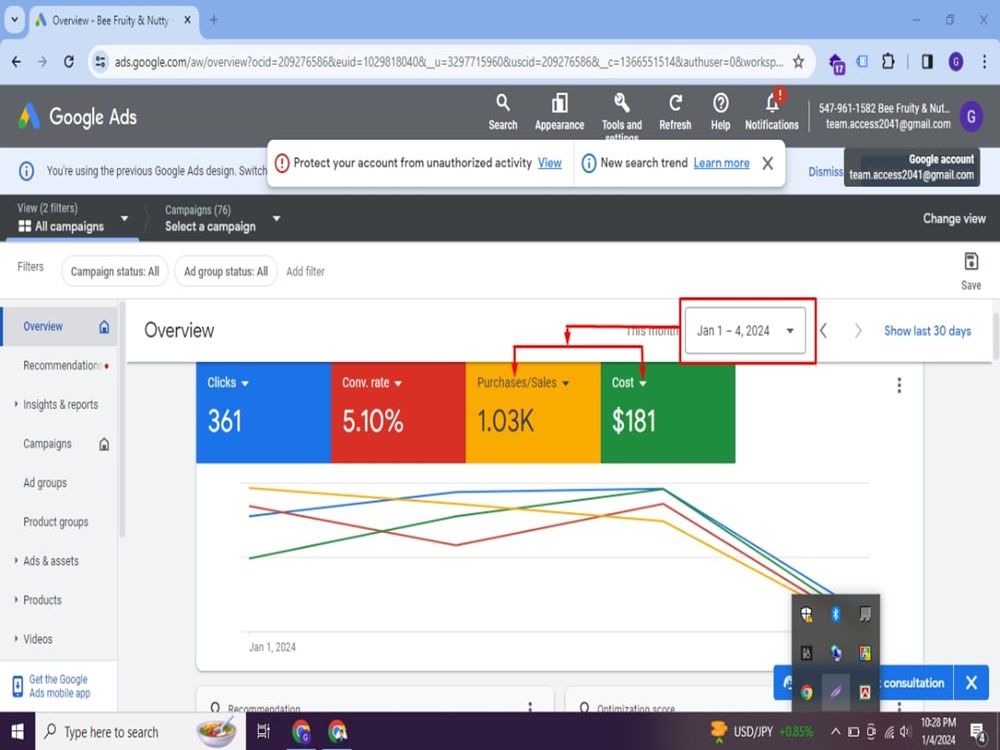
Task: Click the Google account avatar in Ads header
Action: (x=971, y=117)
